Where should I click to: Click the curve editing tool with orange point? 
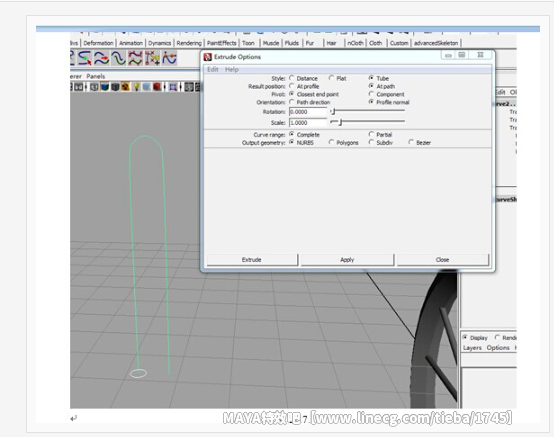click(169, 58)
